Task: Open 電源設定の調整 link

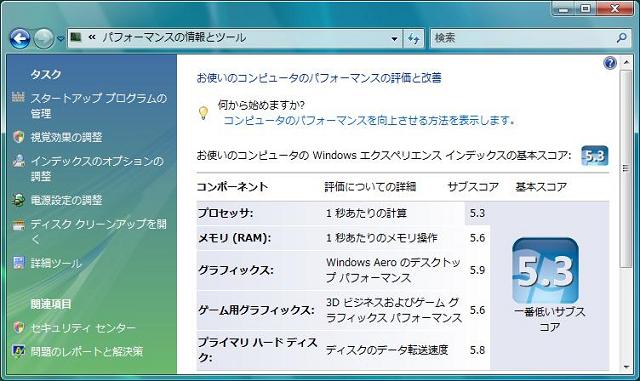Action: (67, 200)
